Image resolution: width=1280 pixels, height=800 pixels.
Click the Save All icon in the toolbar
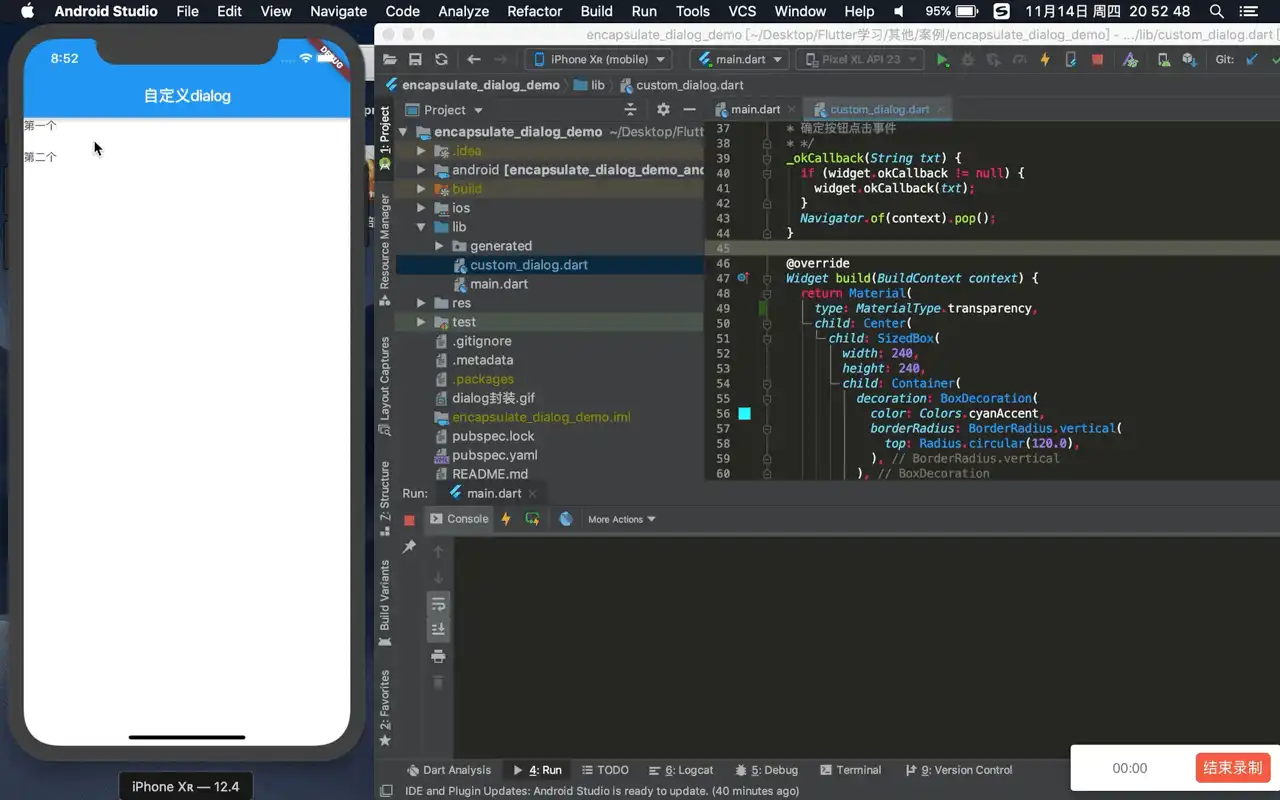415,59
